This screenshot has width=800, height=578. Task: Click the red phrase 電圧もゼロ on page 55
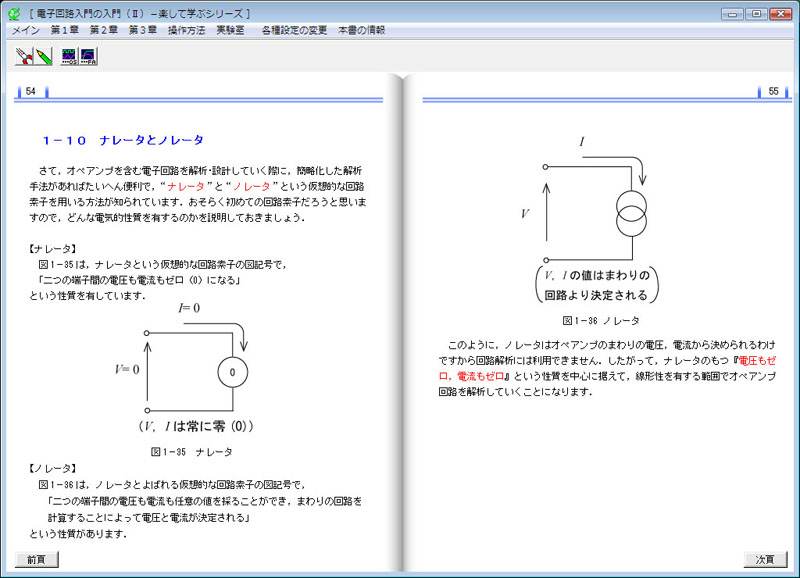tap(757, 361)
